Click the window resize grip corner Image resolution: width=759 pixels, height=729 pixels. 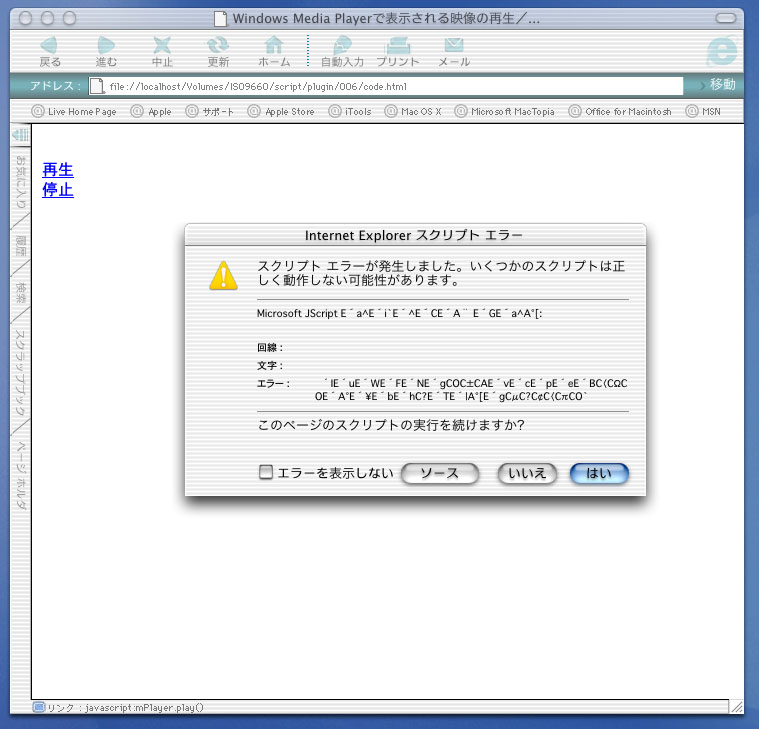736,707
